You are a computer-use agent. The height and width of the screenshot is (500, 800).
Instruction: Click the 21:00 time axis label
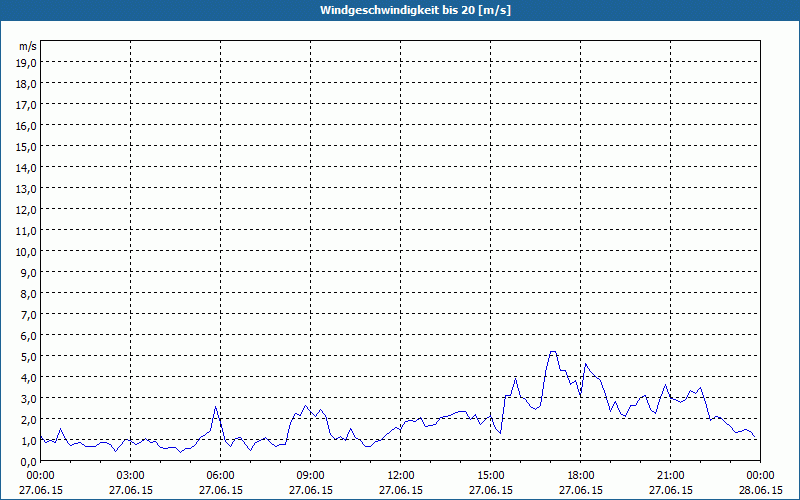670,476
